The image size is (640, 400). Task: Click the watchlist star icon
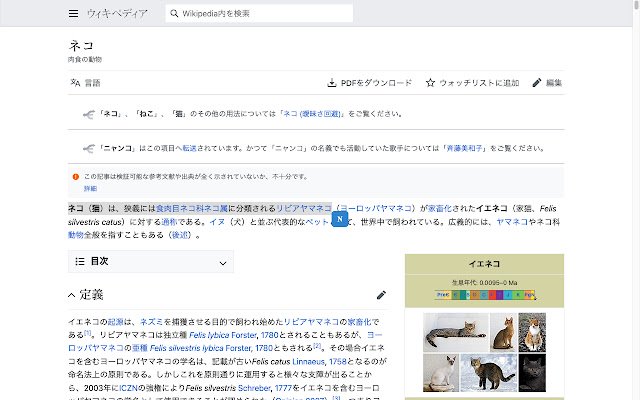point(430,83)
